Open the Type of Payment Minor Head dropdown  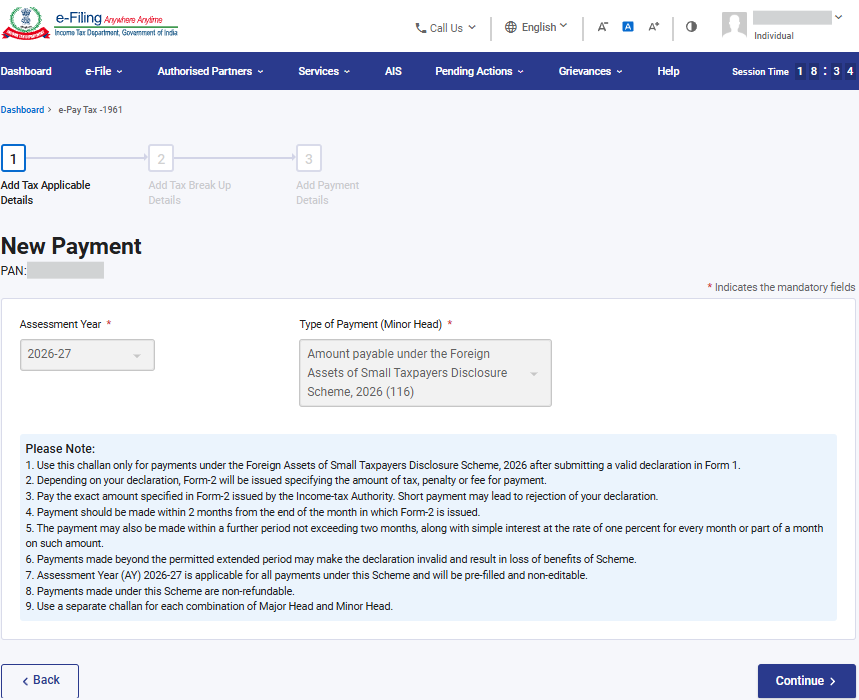(x=425, y=372)
